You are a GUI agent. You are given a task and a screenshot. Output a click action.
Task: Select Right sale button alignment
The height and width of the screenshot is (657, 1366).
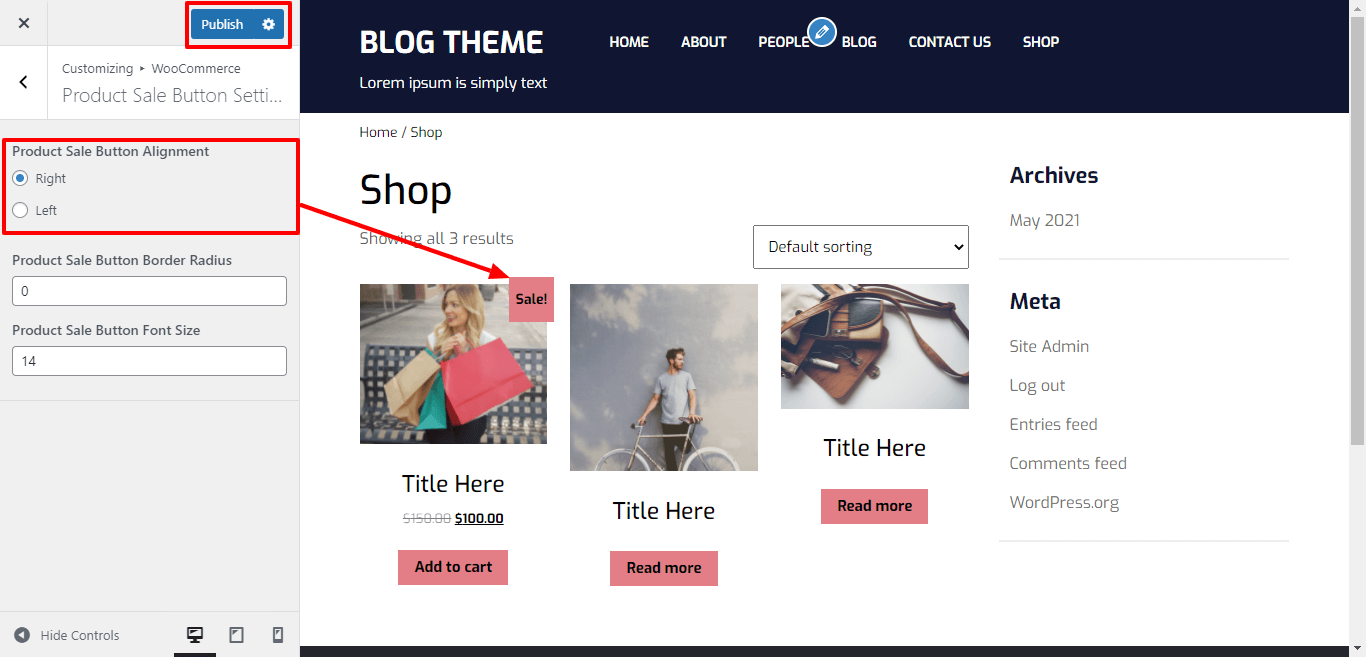tap(20, 178)
